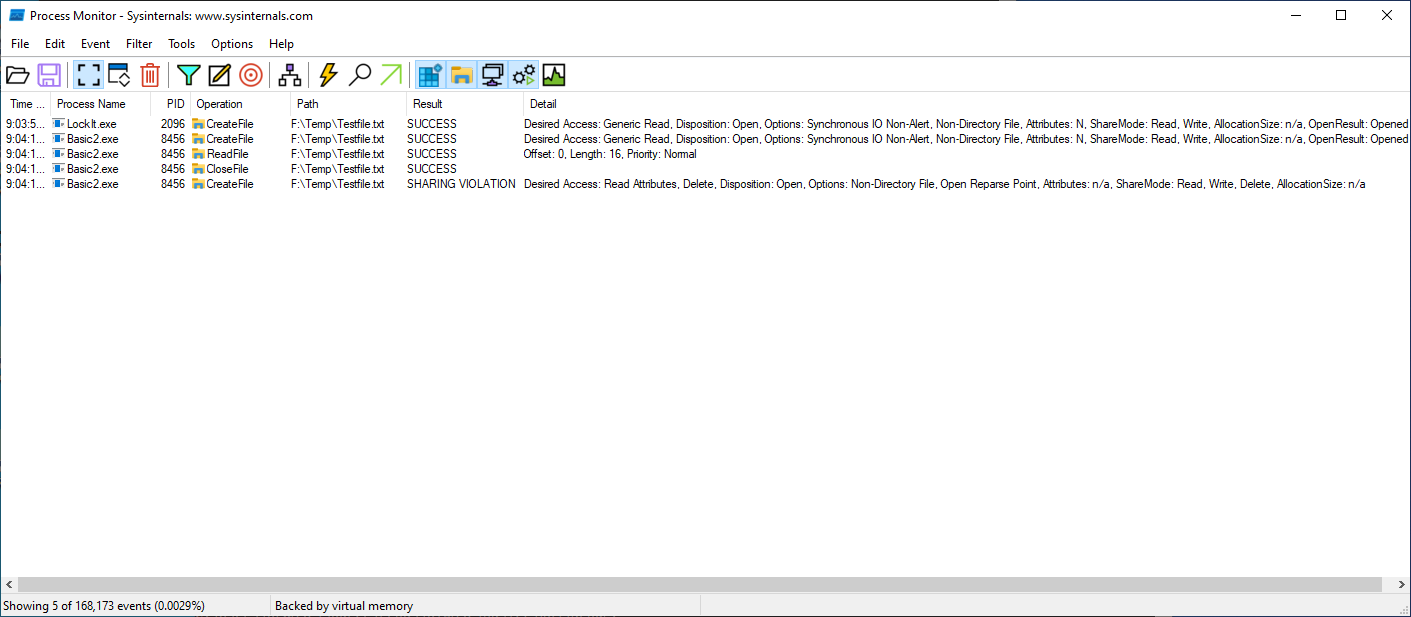Click the CloseFile operation cell
Screen dimensions: 1411x617
229,169
